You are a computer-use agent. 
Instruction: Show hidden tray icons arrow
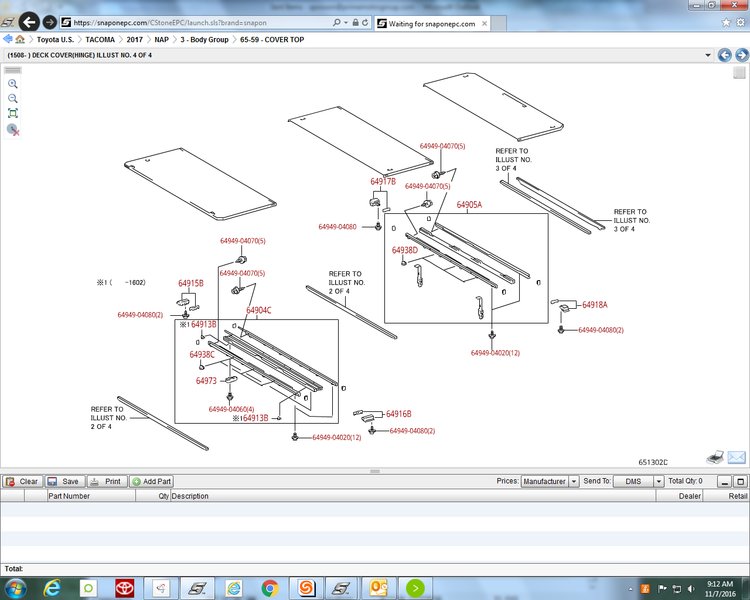(631, 589)
